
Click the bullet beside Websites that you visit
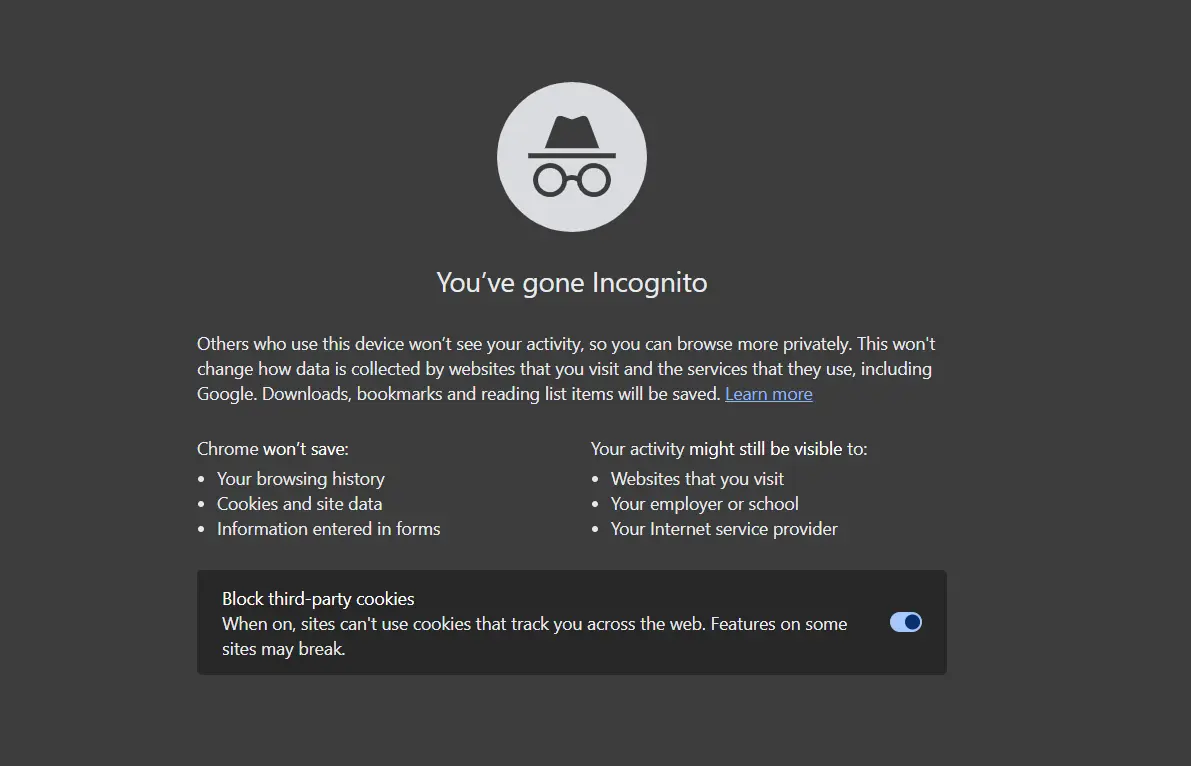pos(597,479)
